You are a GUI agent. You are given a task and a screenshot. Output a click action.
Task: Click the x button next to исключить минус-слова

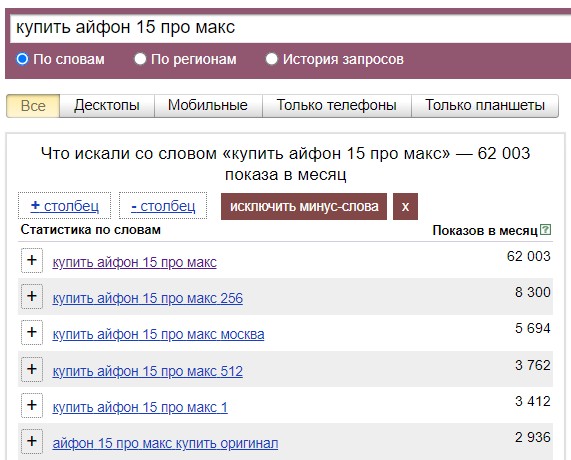405,207
